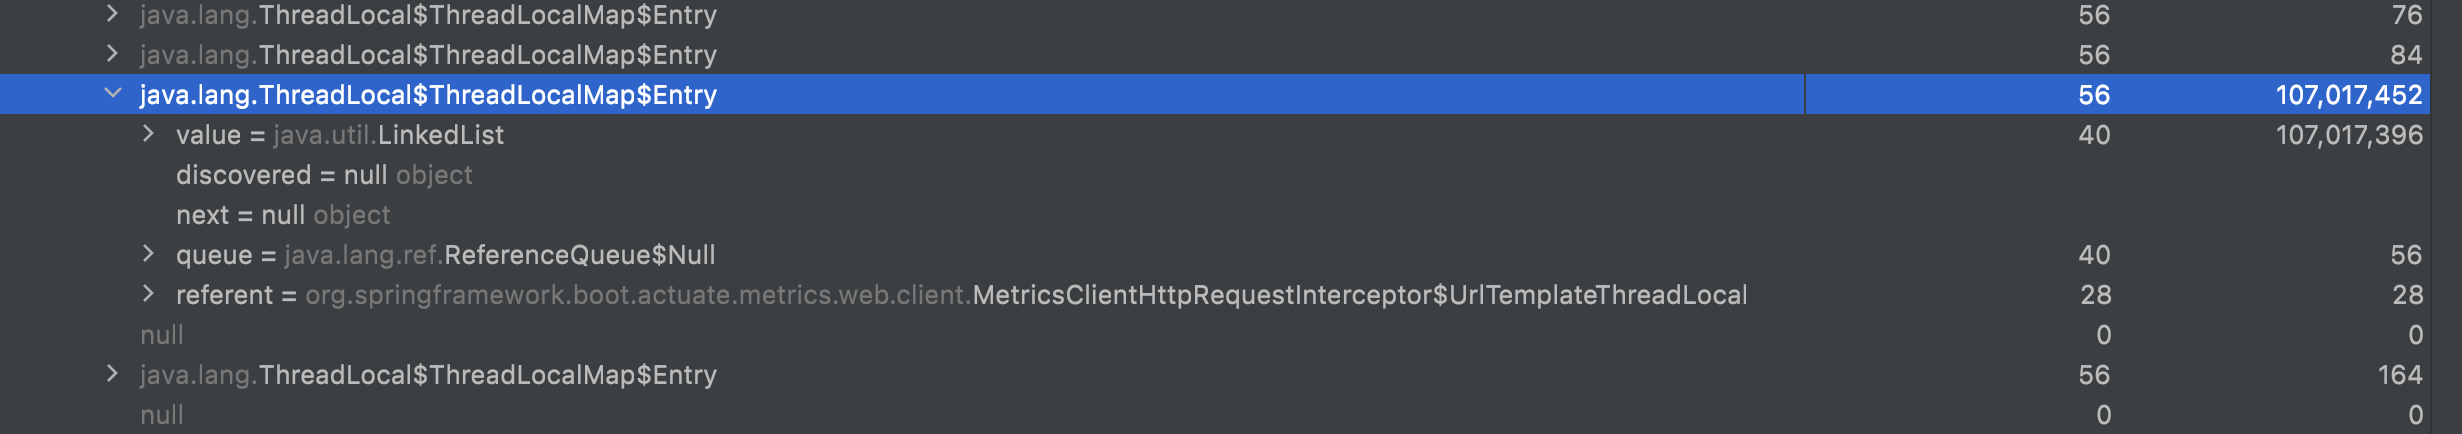
Task: Expand the ThreadLocalMap$Entry with retained size 76
Action: click(x=112, y=14)
